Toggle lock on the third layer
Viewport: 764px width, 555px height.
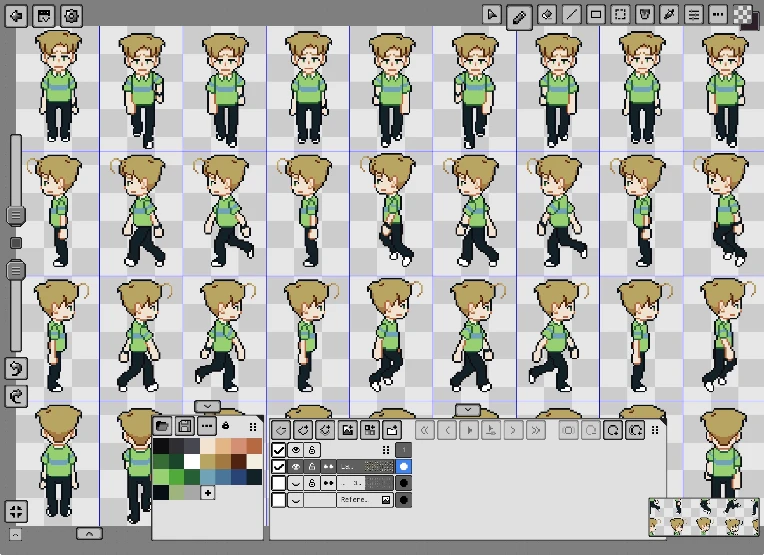[312, 483]
